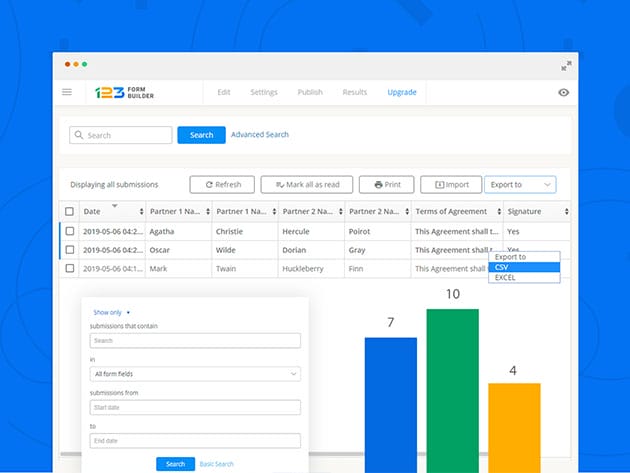Click Mark all as read

pyautogui.click(x=307, y=185)
